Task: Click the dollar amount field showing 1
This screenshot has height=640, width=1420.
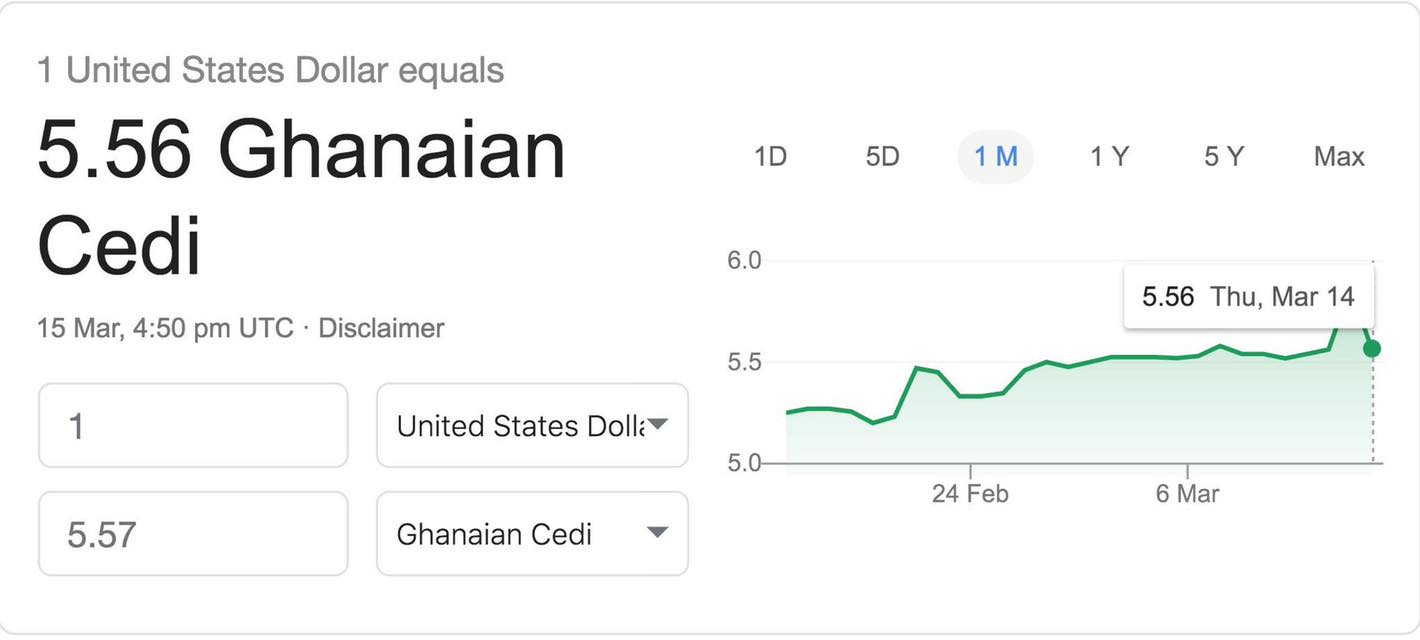Action: pos(193,425)
